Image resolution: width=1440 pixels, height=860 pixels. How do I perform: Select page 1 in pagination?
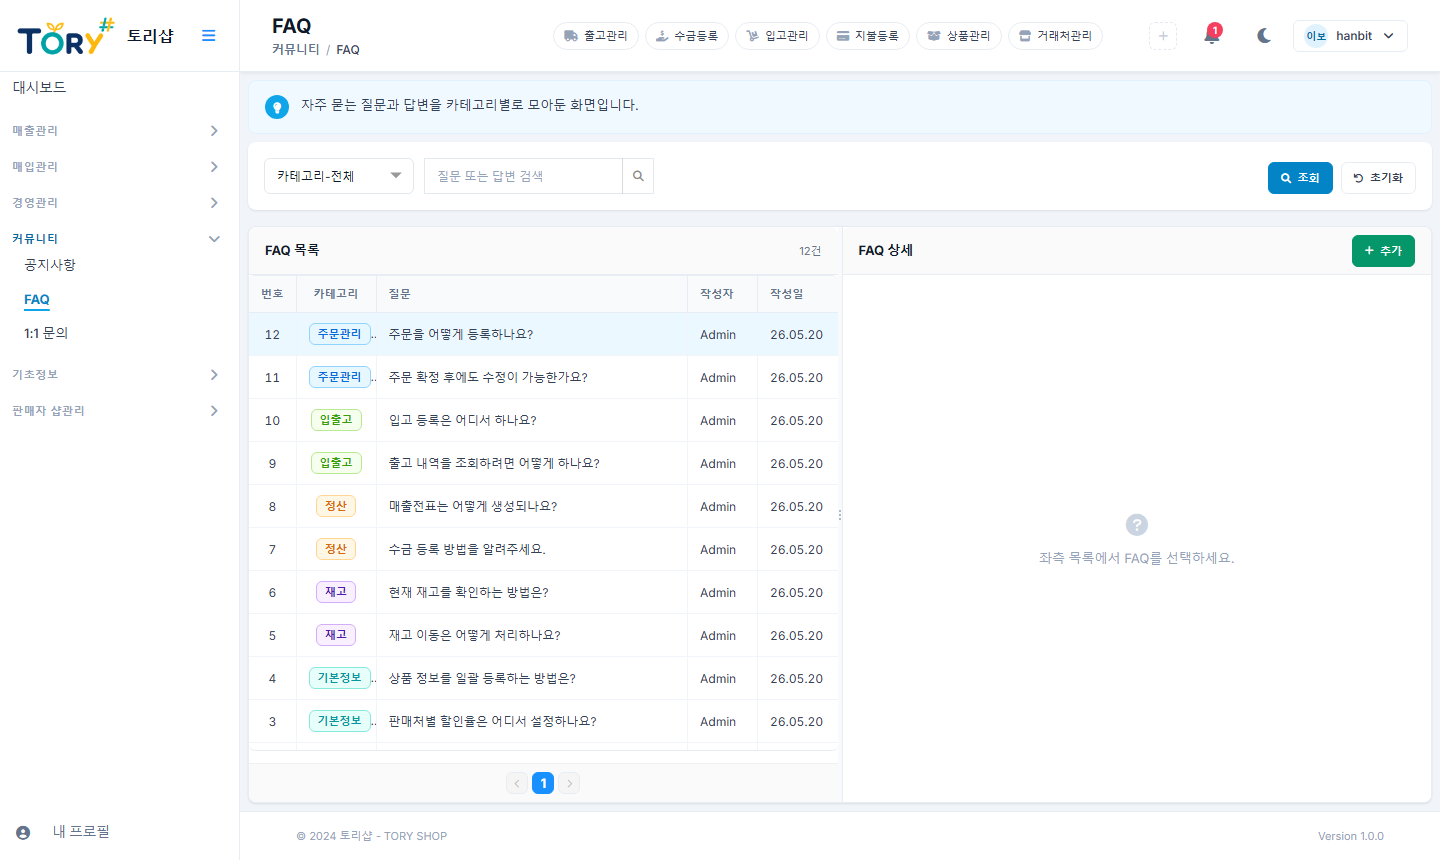coord(543,783)
